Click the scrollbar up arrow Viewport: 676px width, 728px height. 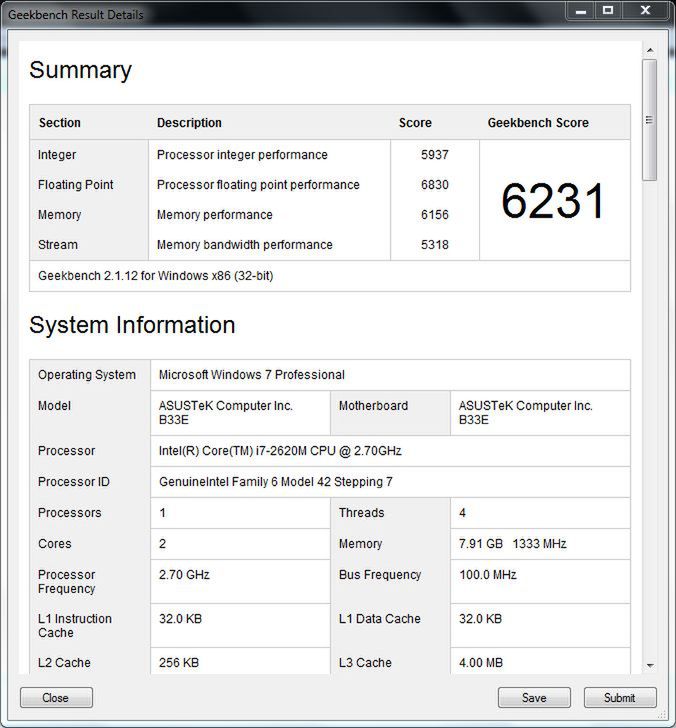click(x=650, y=50)
